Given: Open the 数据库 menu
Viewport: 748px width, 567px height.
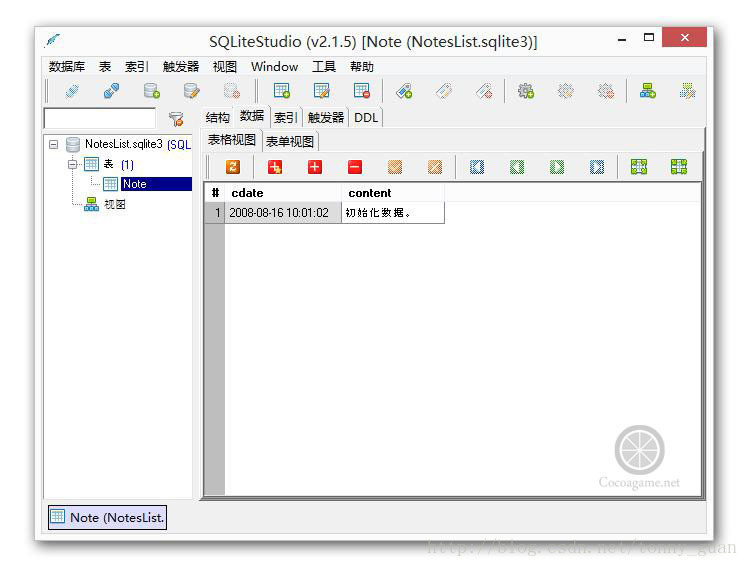Looking at the screenshot, I should coord(67,67).
